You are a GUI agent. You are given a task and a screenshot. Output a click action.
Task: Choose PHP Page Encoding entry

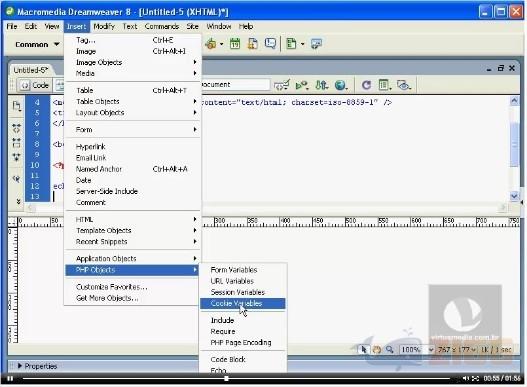243,342
